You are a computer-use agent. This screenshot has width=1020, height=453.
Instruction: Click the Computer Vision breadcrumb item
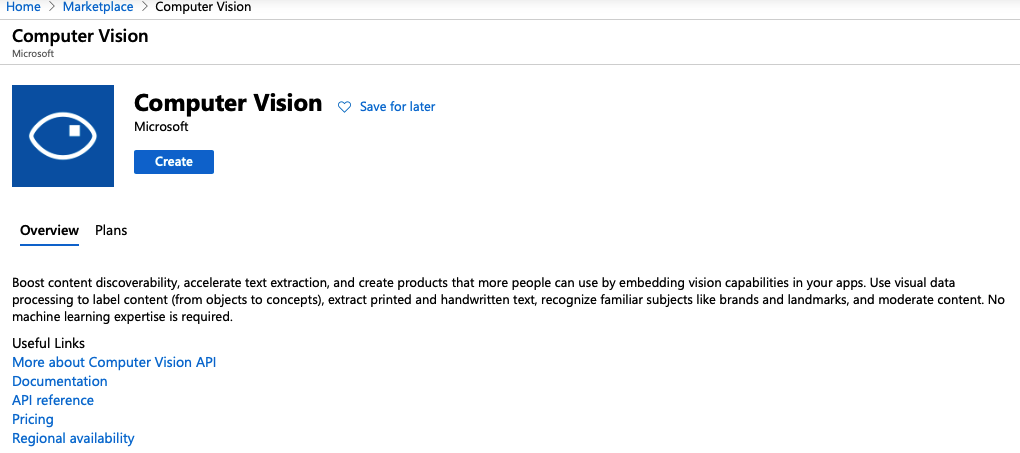click(203, 7)
